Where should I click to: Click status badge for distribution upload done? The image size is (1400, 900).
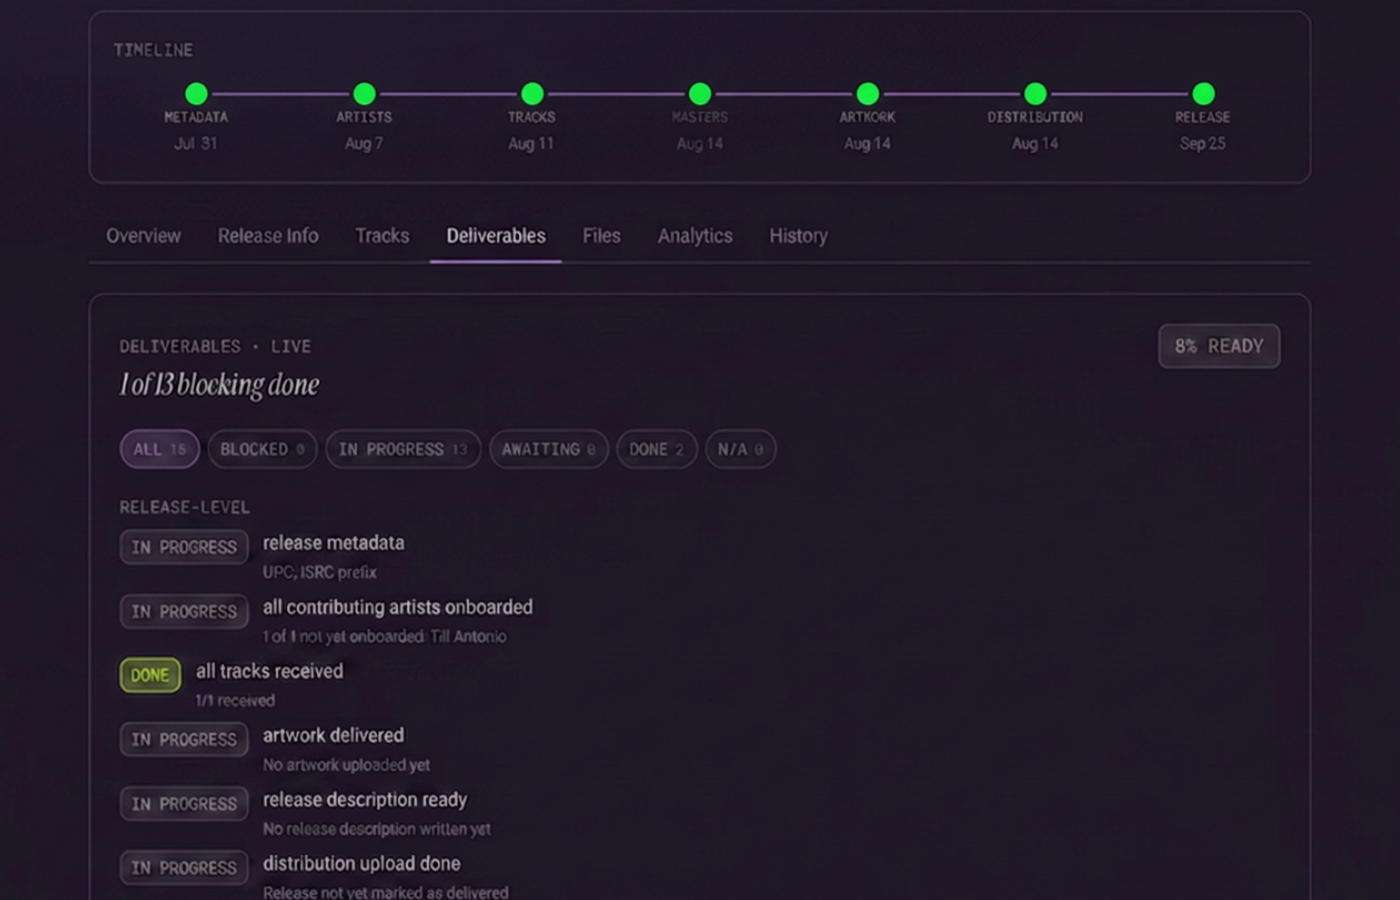point(184,867)
